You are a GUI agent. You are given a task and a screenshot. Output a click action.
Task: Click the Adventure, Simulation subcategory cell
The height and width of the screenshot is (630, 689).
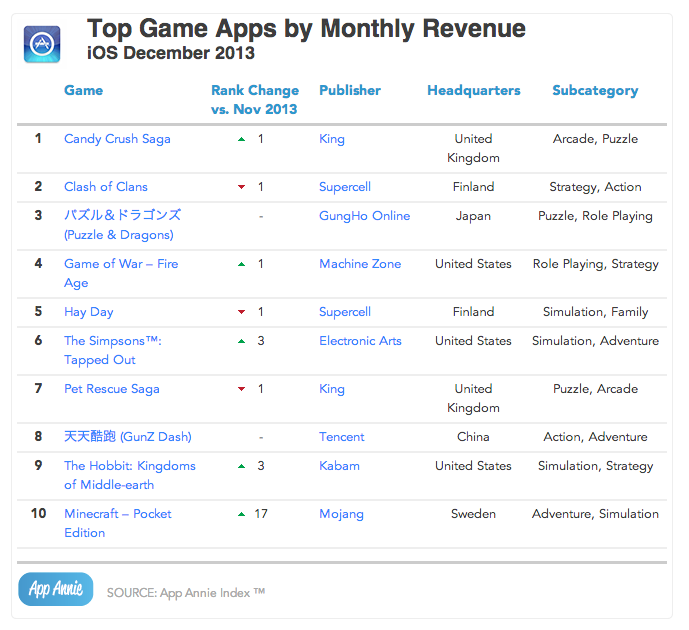[x=595, y=514]
